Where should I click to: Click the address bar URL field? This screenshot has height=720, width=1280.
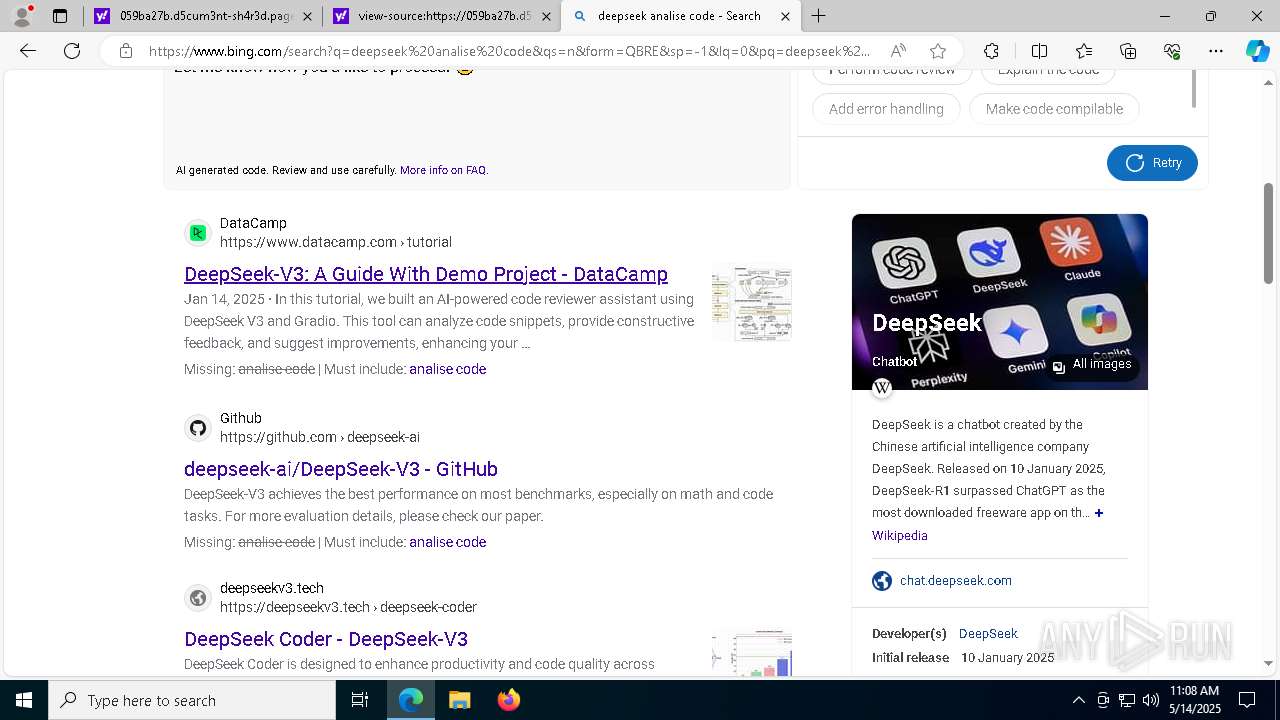click(x=510, y=51)
